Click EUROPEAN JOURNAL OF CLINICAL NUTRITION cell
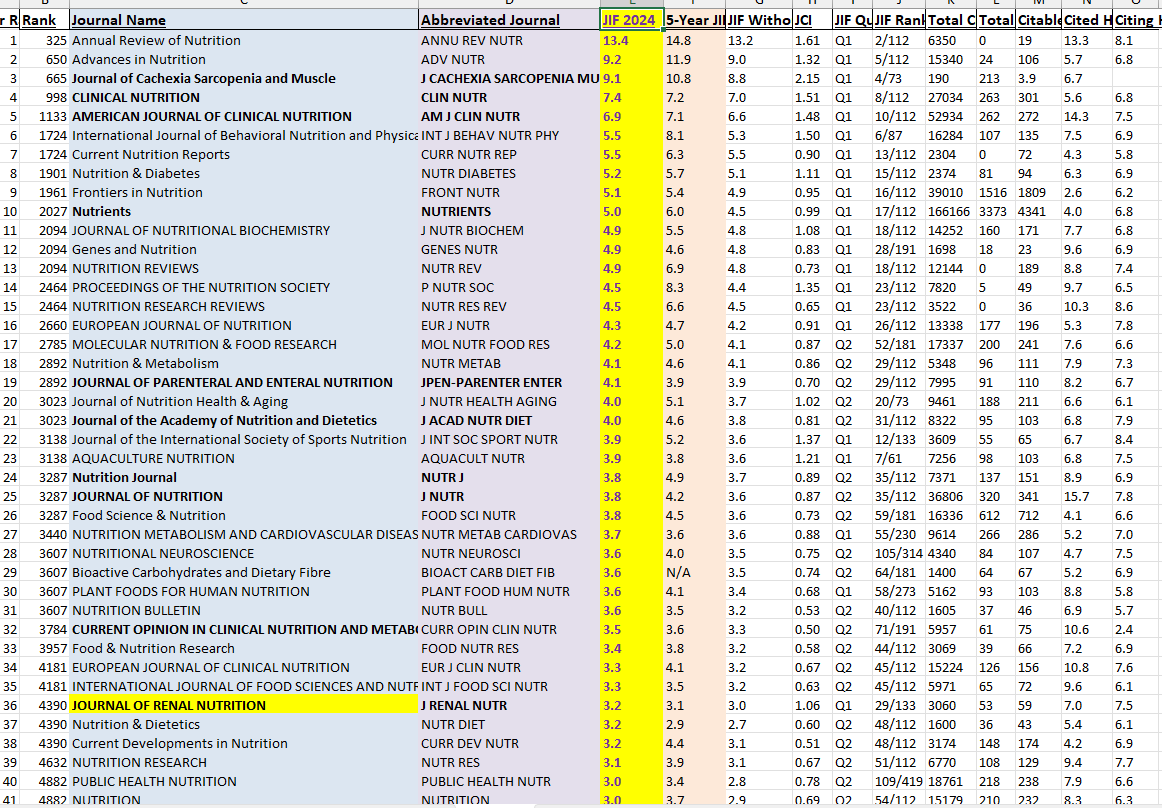The width and height of the screenshot is (1162, 808). 244,668
